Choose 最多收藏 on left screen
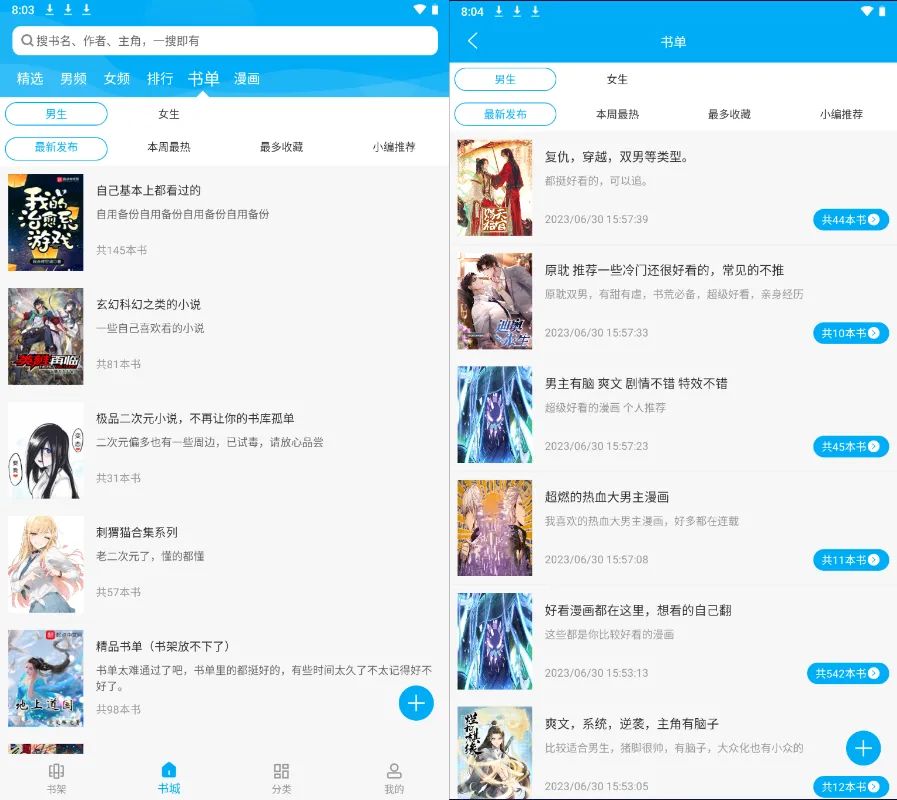Image resolution: width=897 pixels, height=800 pixels. [x=281, y=147]
